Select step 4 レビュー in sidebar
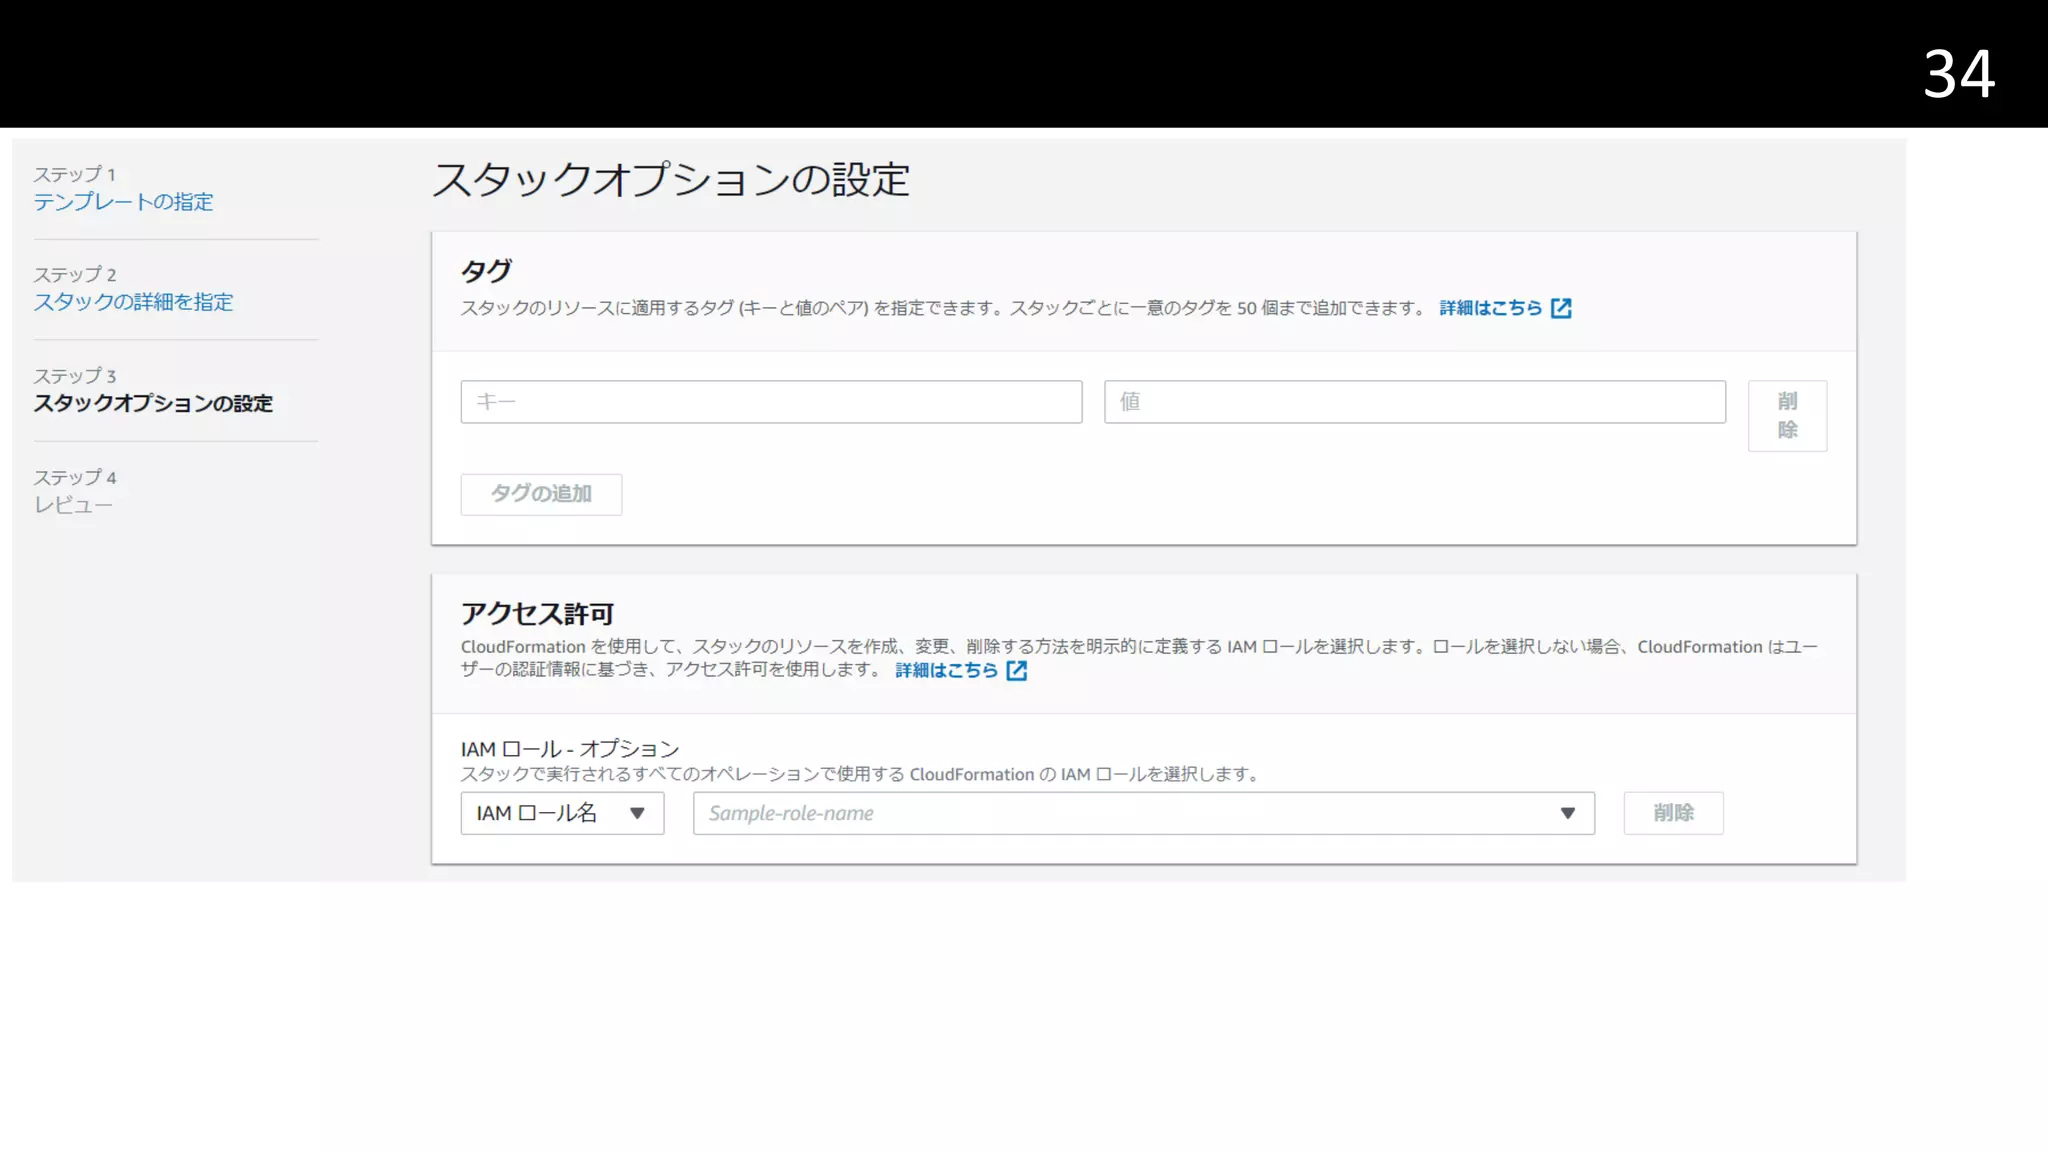This screenshot has width=2048, height=1152. pos(73,505)
